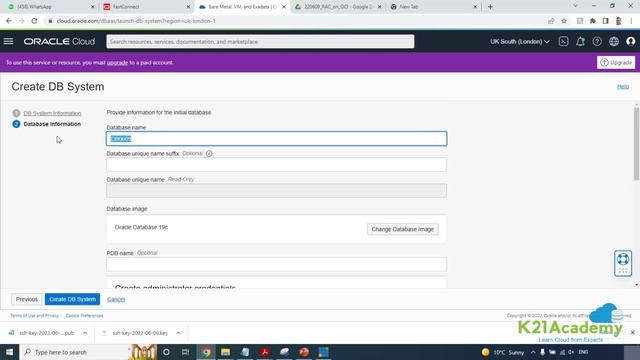
Task: Open File Explorer from the taskbar
Action: (225, 352)
